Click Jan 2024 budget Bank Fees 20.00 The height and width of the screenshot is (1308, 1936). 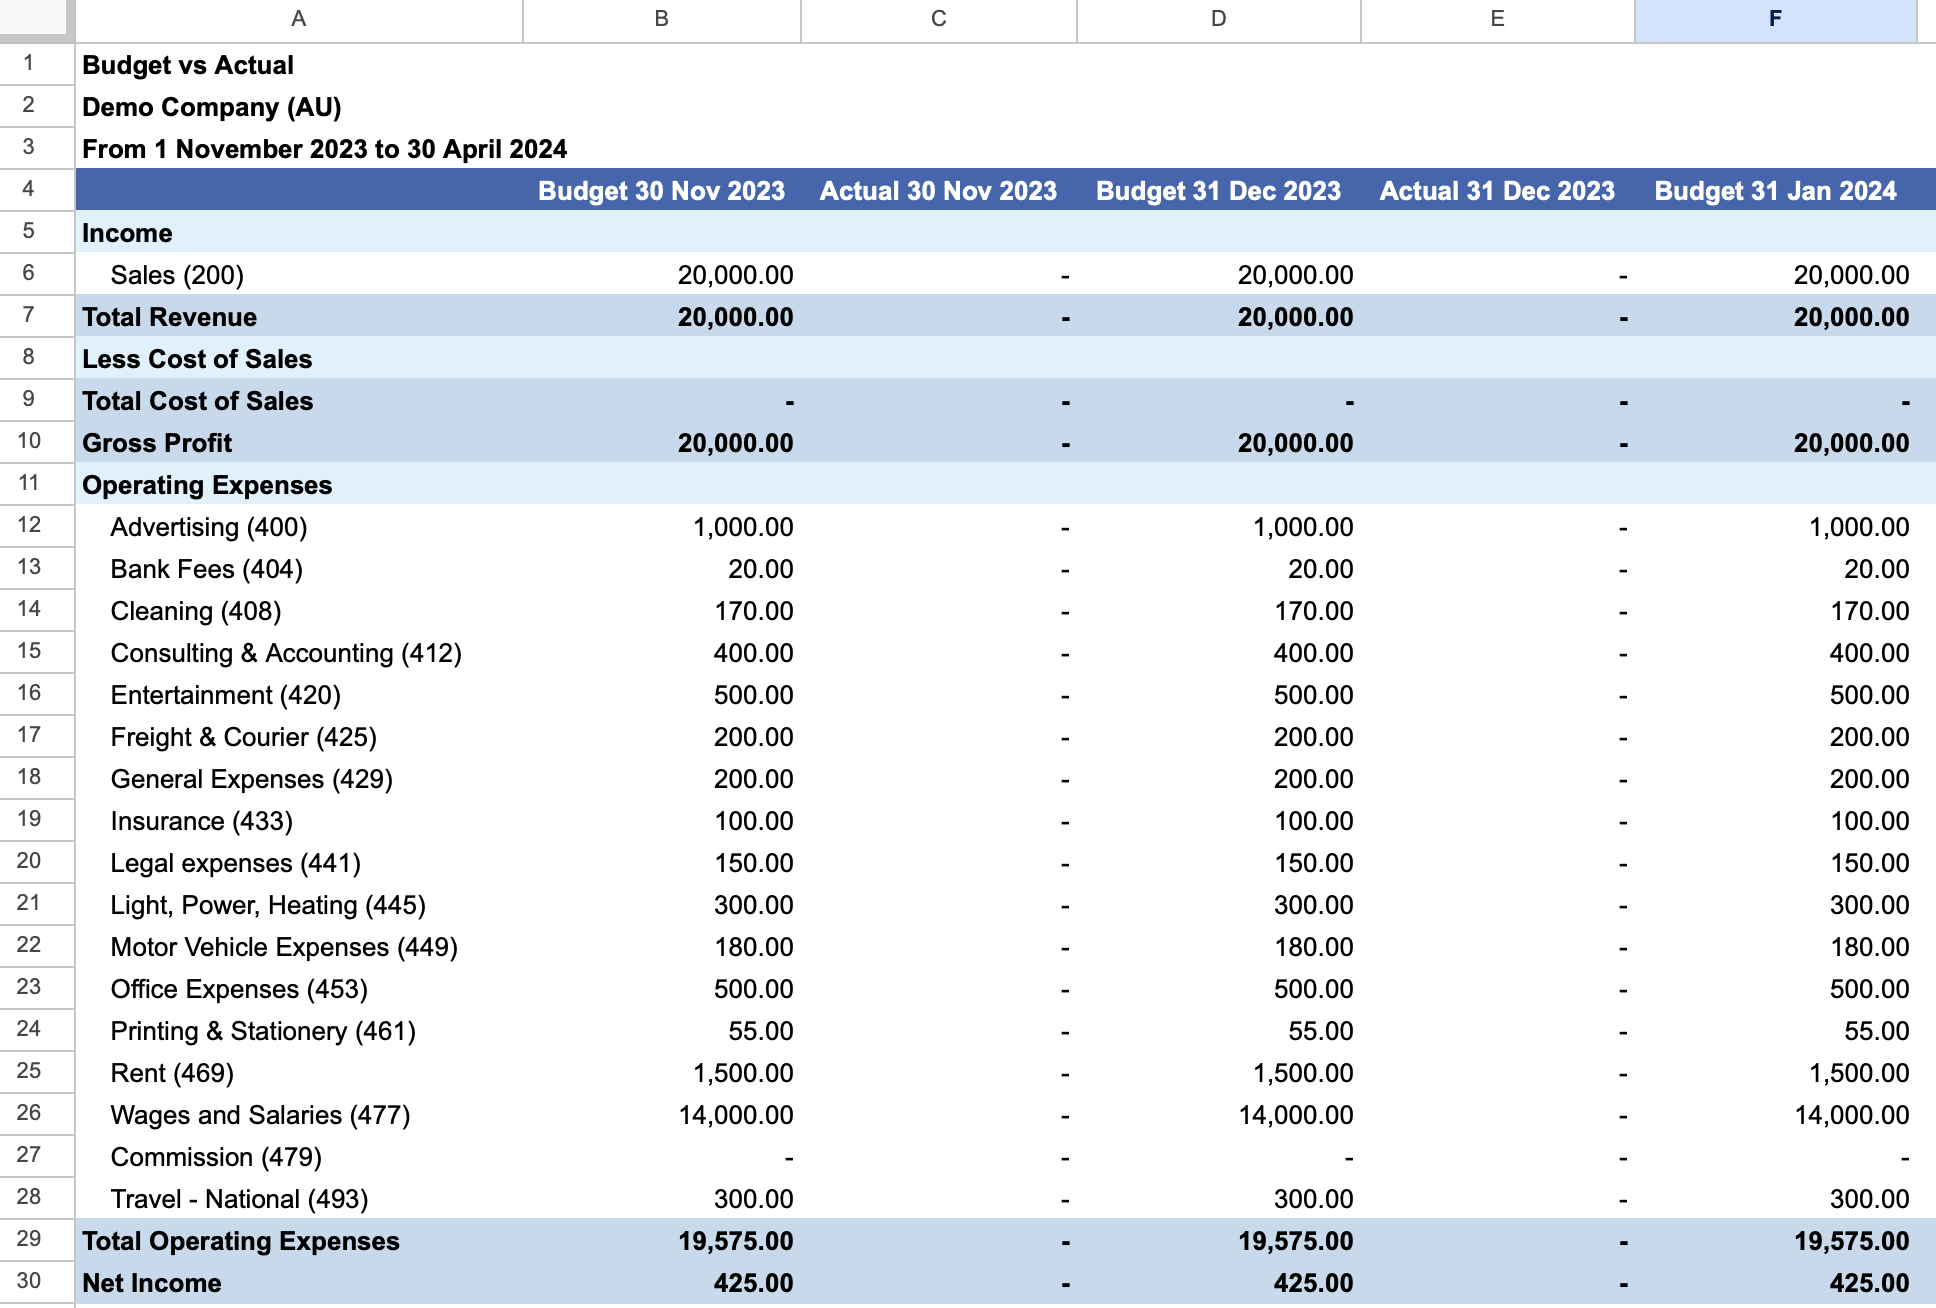[x=1775, y=569]
